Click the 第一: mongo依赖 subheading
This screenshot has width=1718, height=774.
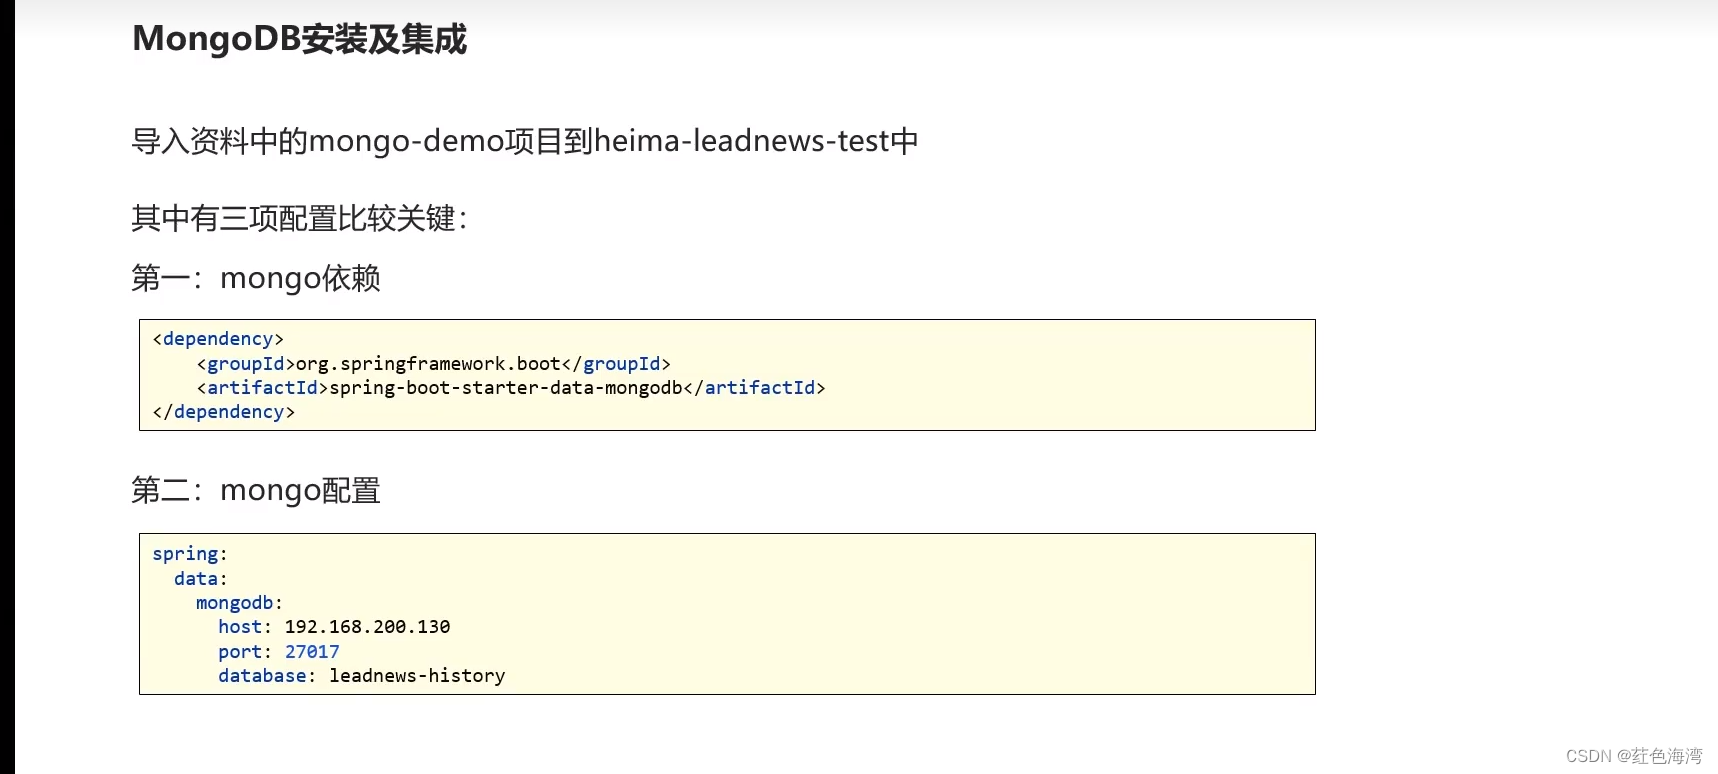(255, 278)
